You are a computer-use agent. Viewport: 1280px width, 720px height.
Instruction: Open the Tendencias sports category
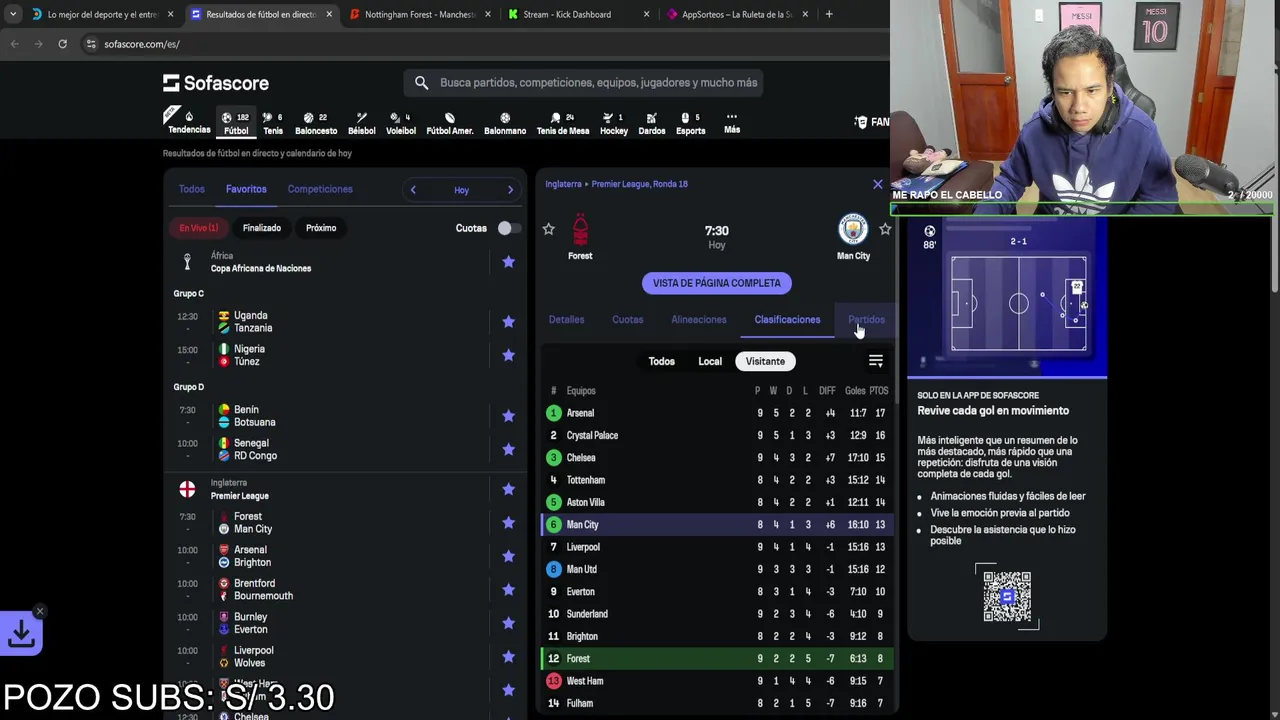pos(188,122)
